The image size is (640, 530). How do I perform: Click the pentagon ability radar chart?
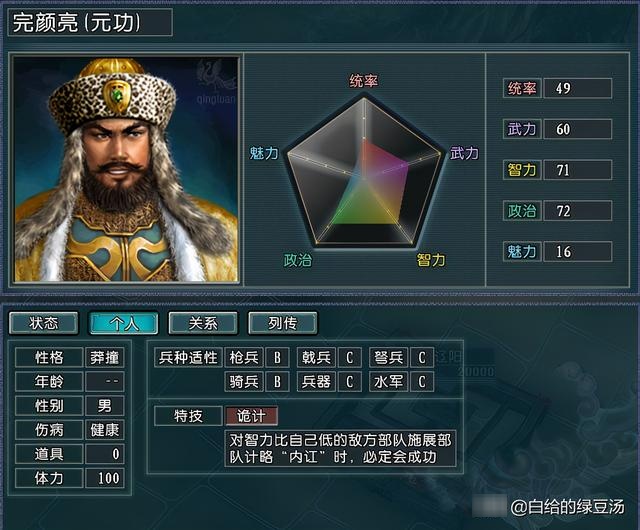tap(364, 171)
